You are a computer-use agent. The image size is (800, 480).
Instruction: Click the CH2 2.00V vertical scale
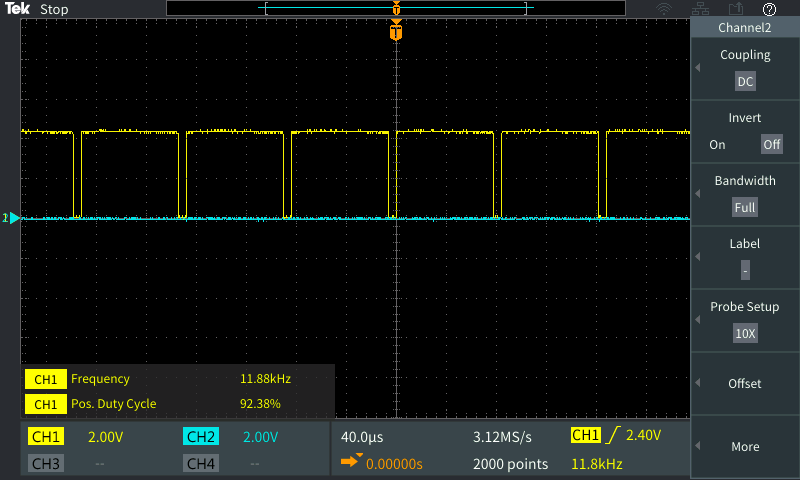coord(260,437)
